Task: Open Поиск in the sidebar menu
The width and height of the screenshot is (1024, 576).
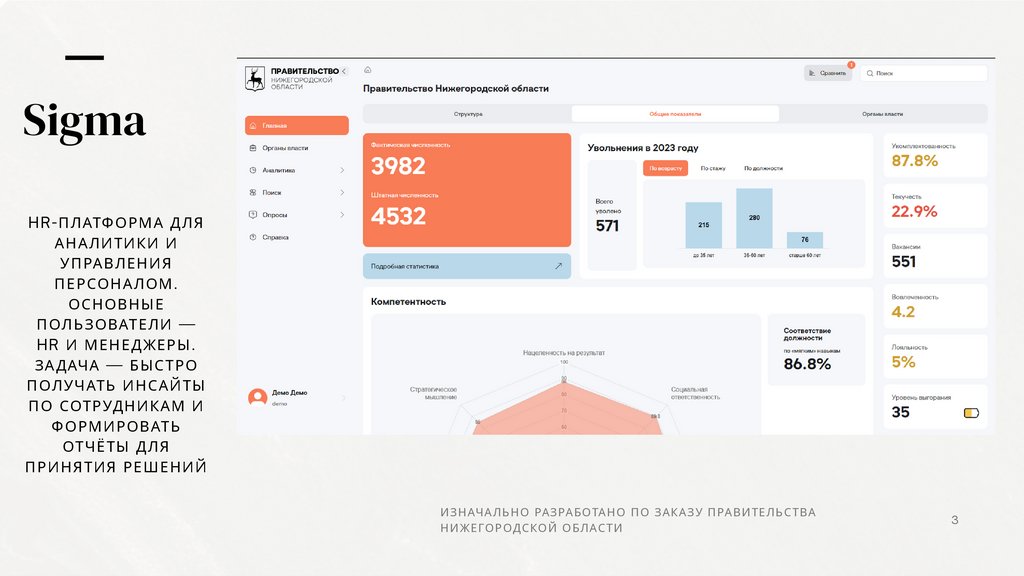Action: click(x=296, y=193)
